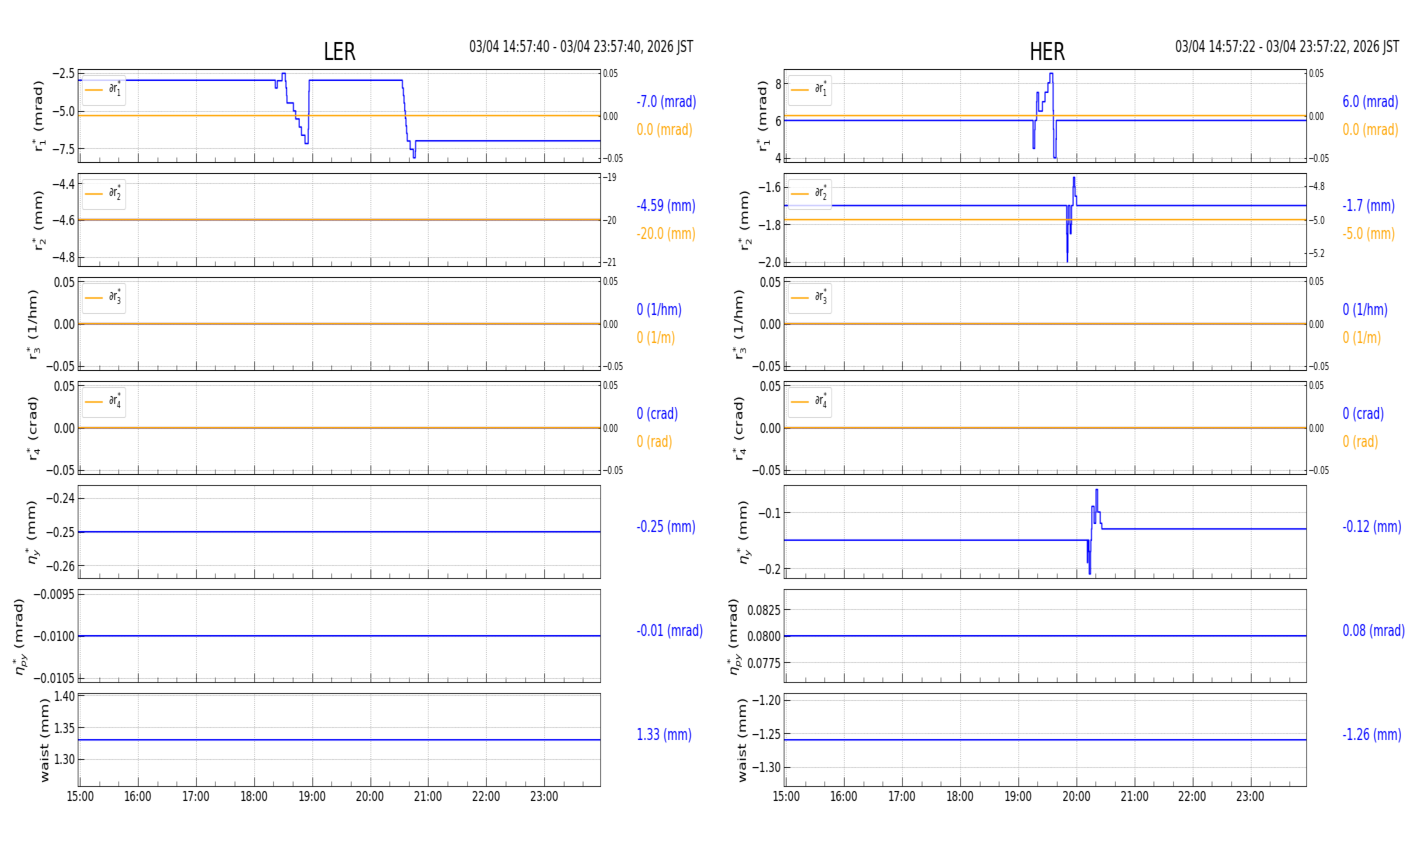Click the LER r1* (mrad) axis label

click(x=39, y=116)
